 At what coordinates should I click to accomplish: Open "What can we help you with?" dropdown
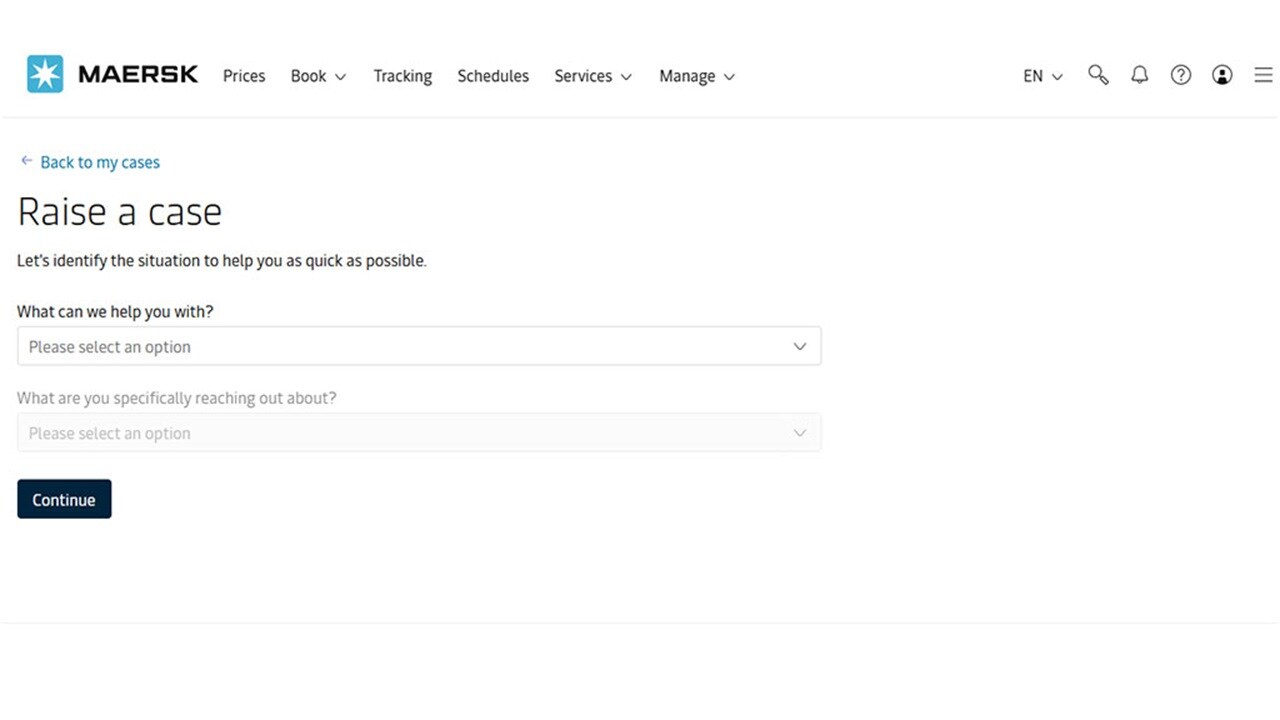[x=419, y=347]
